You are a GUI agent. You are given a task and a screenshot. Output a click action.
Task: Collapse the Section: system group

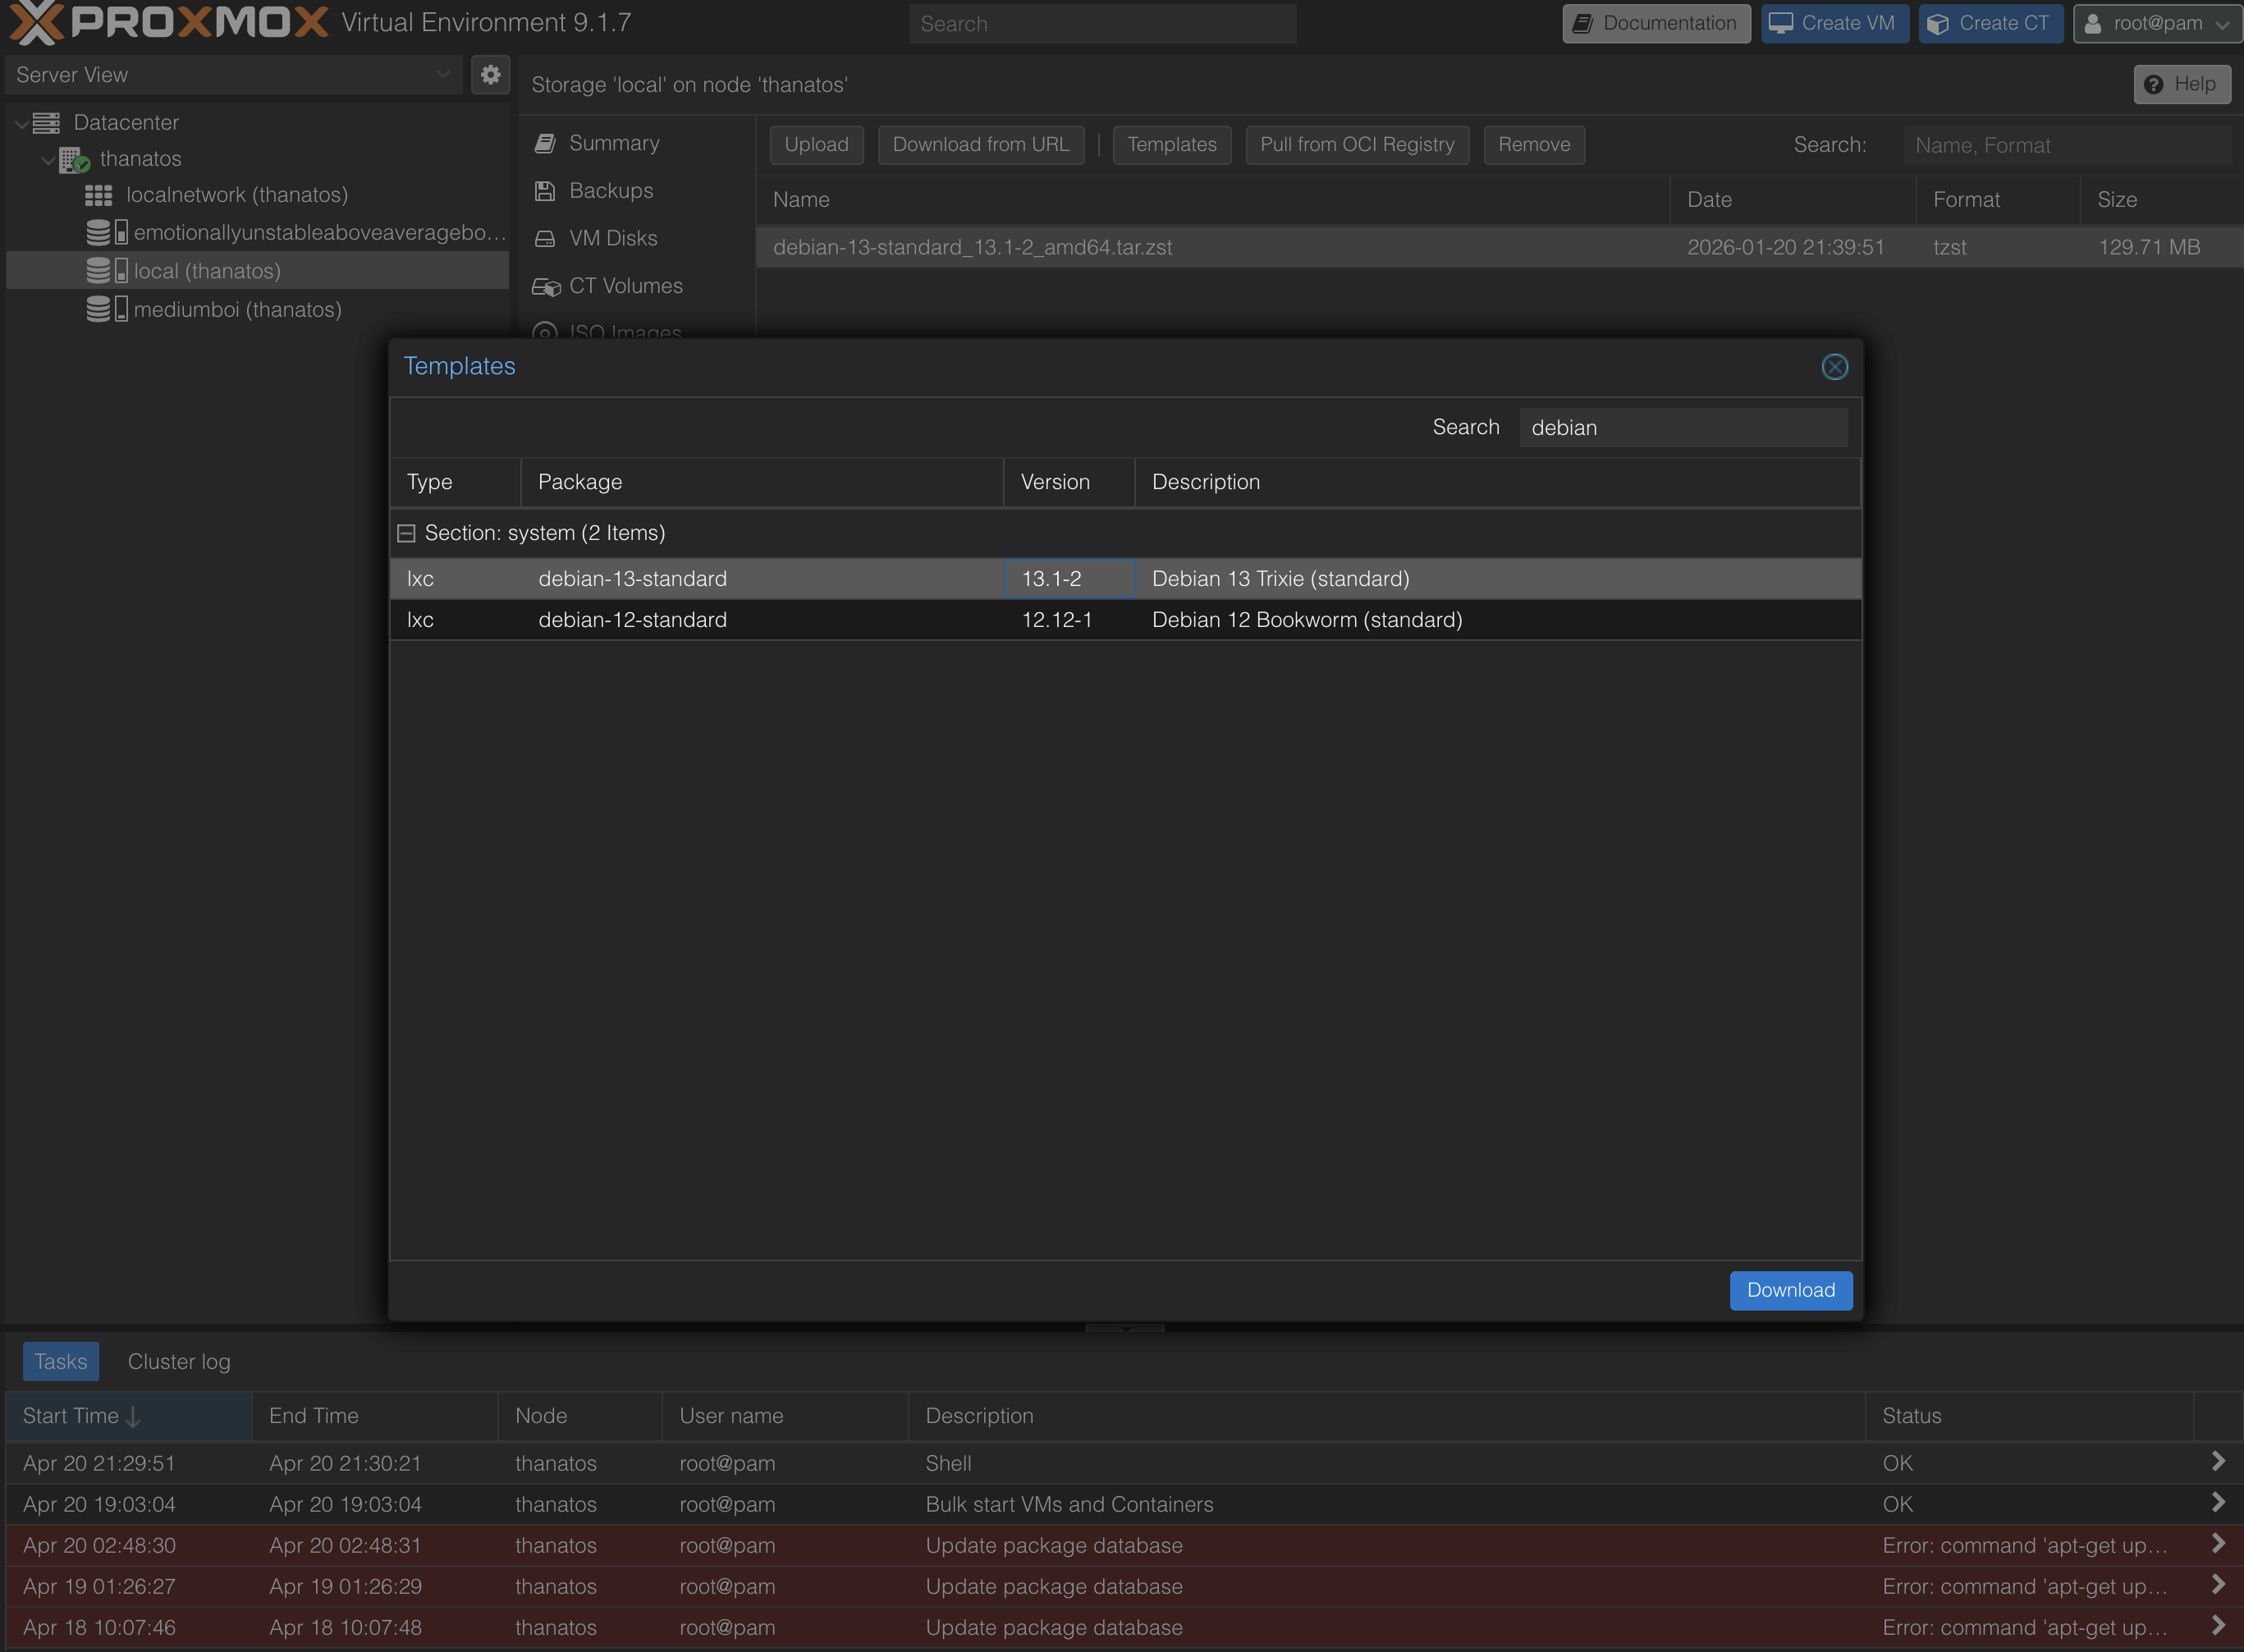coord(406,533)
